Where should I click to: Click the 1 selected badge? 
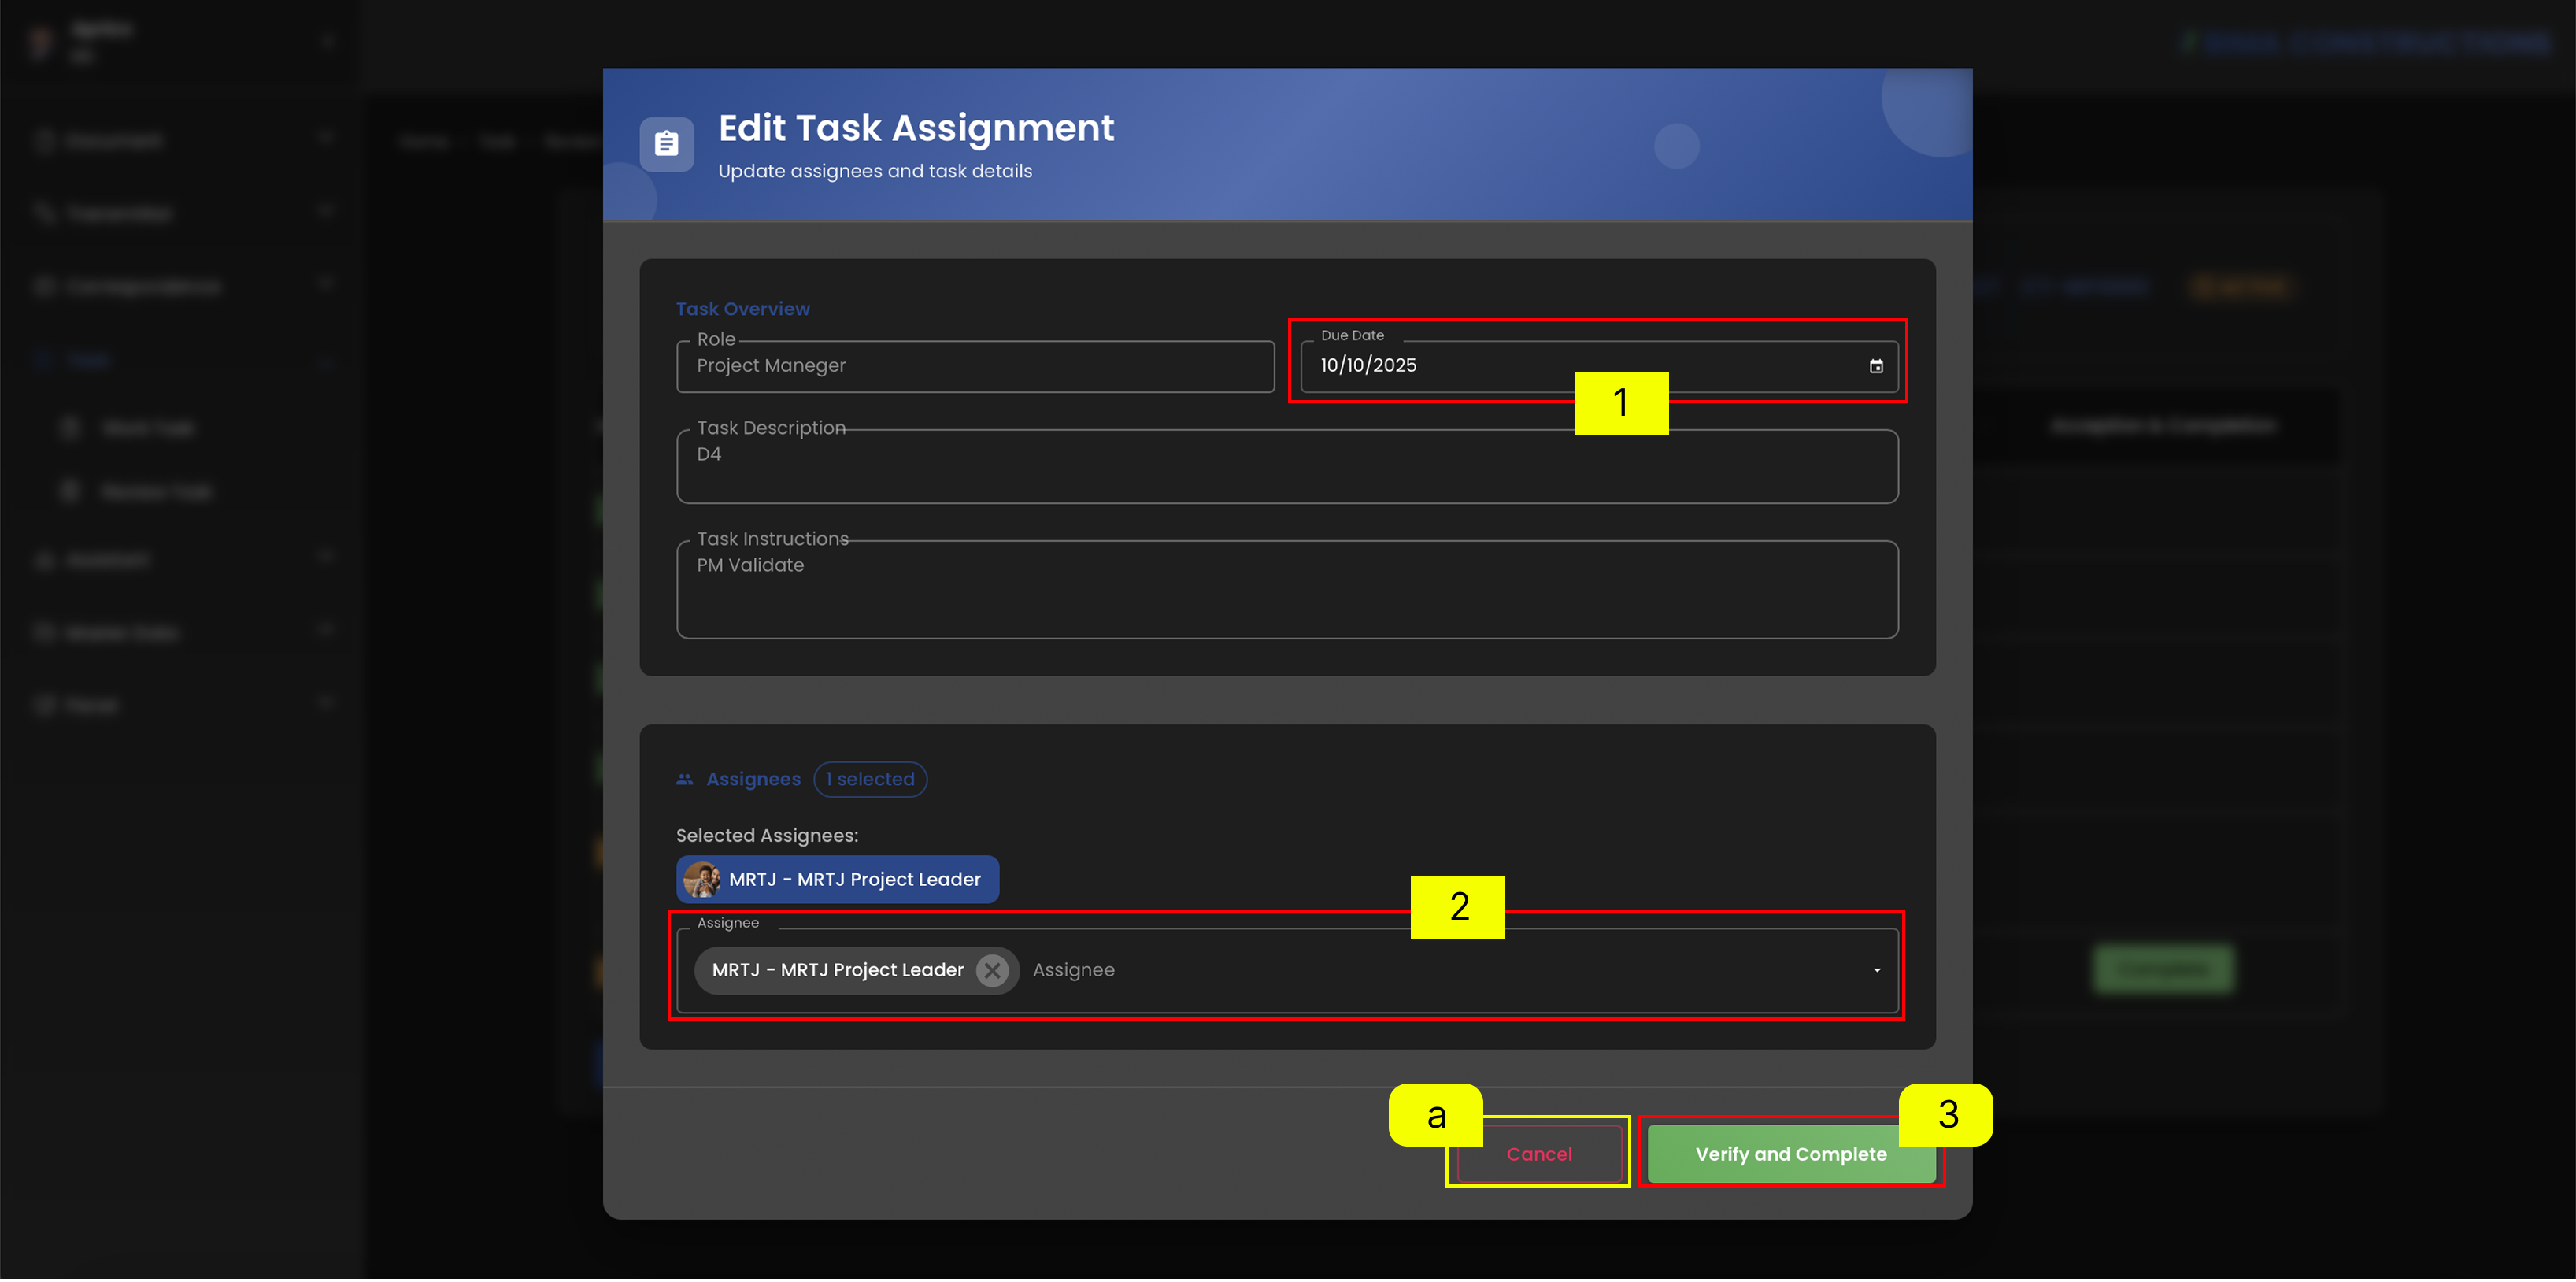870,779
